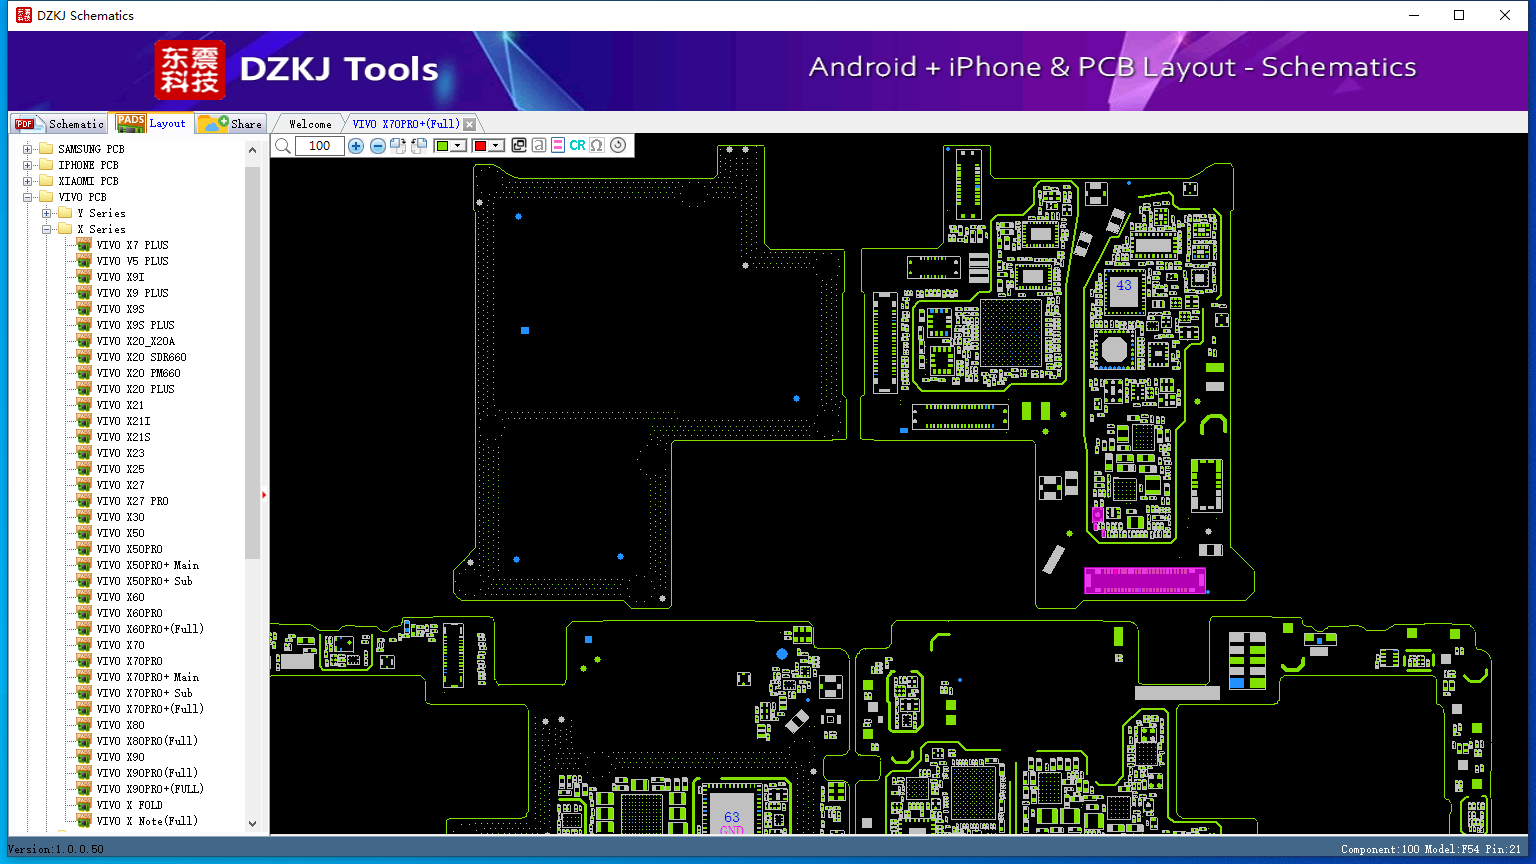Select VIVO X9S in the tree
Image resolution: width=1536 pixels, height=864 pixels.
[121, 309]
